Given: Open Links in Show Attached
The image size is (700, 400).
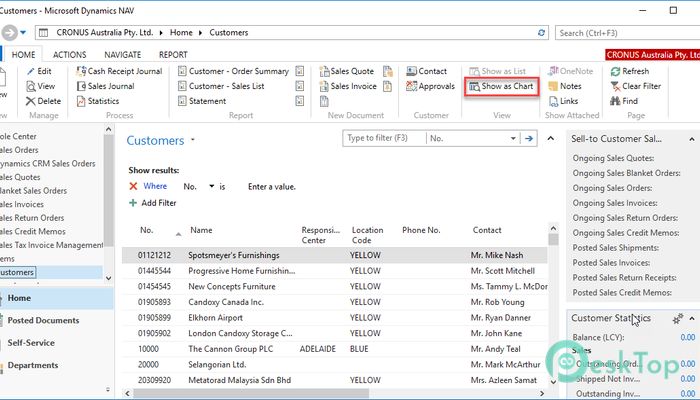Looking at the screenshot, I should (563, 101).
